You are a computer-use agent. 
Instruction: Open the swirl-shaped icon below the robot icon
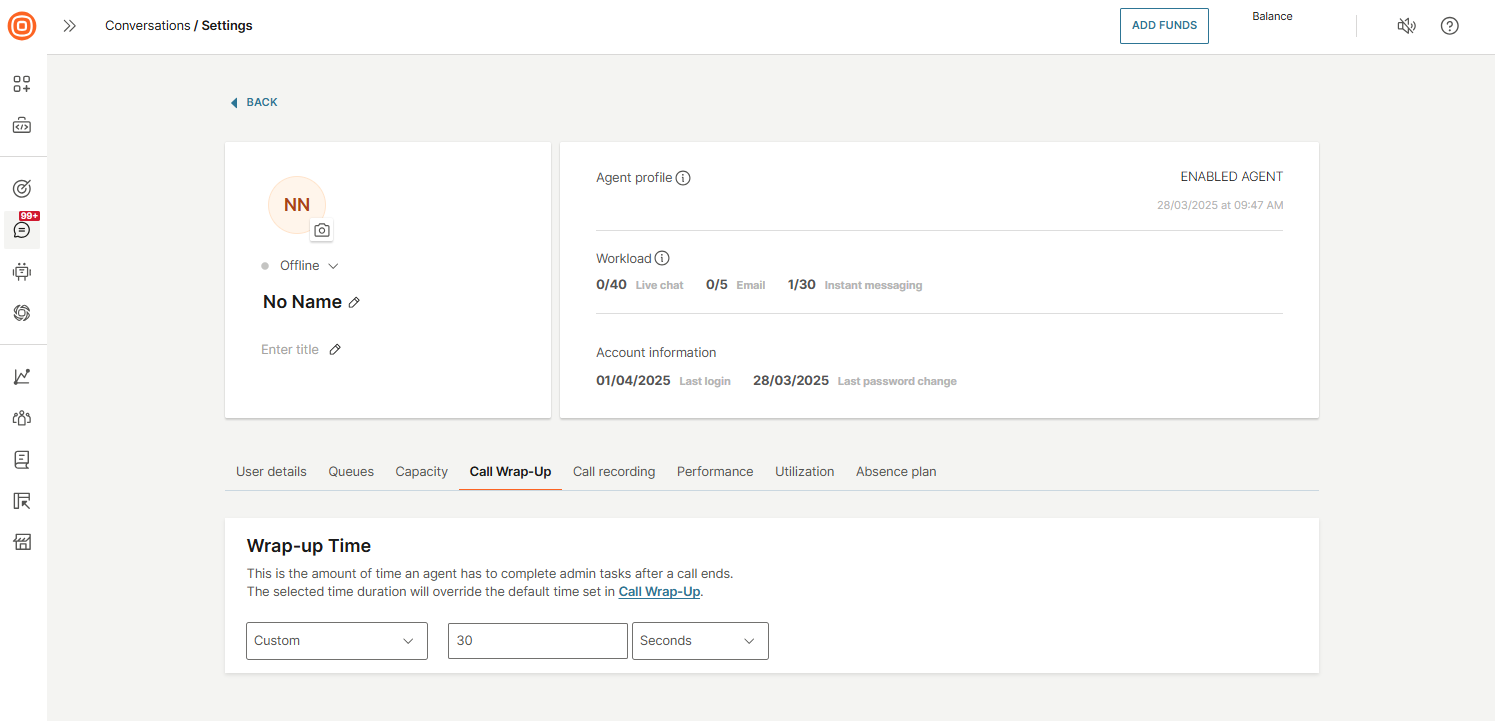coord(22,313)
